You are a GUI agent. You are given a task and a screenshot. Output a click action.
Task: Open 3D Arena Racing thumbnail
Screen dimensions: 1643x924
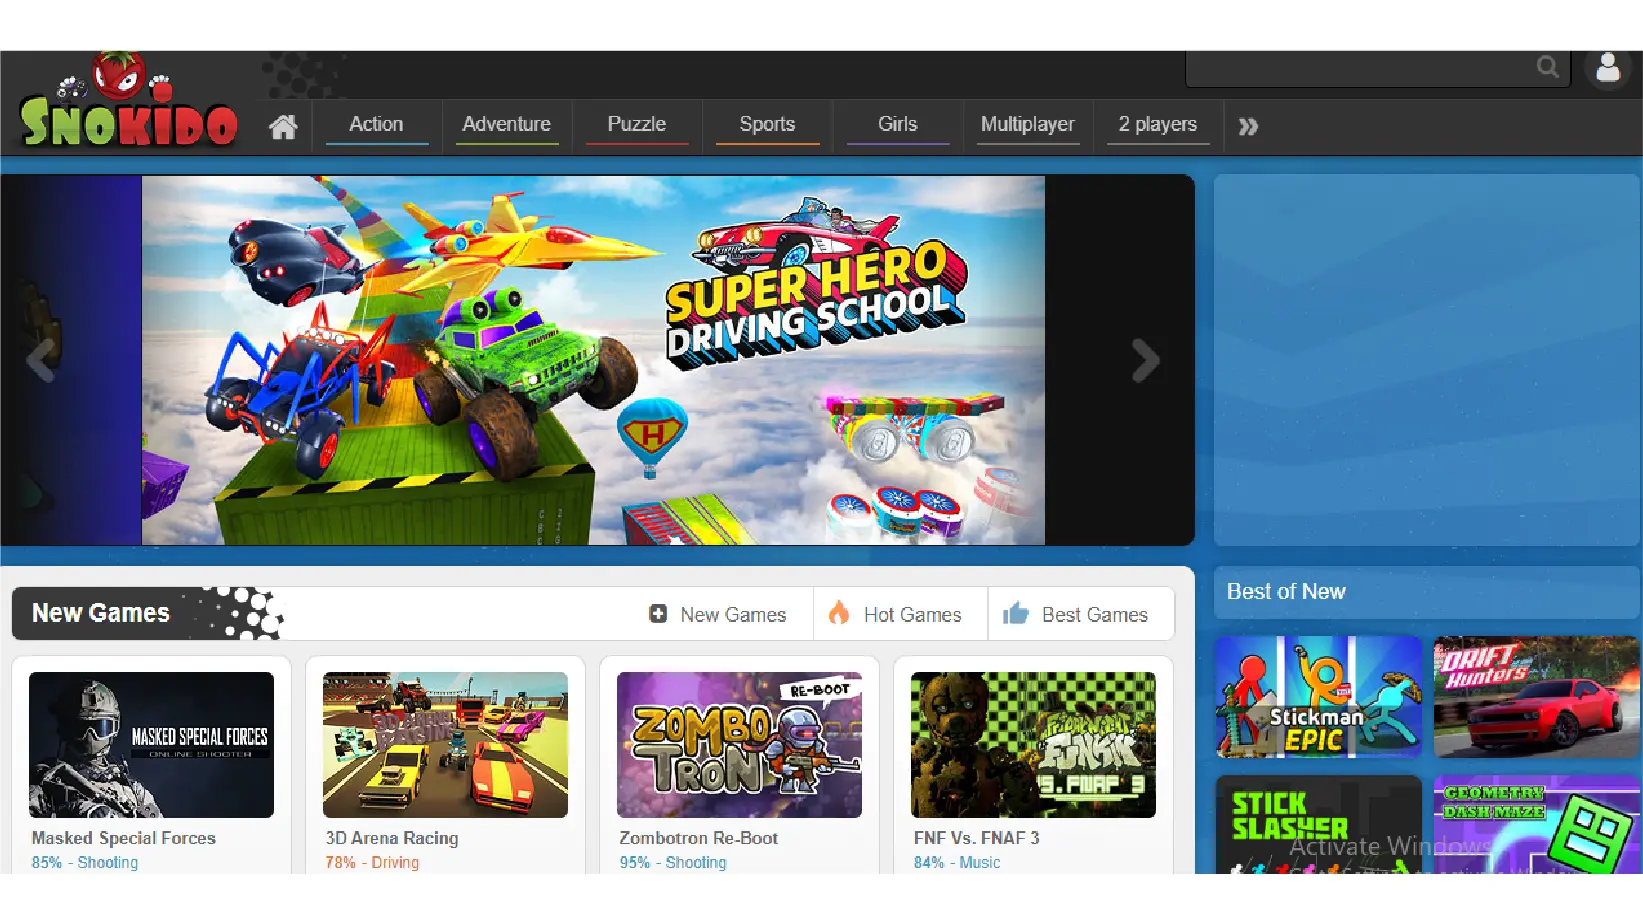point(445,745)
